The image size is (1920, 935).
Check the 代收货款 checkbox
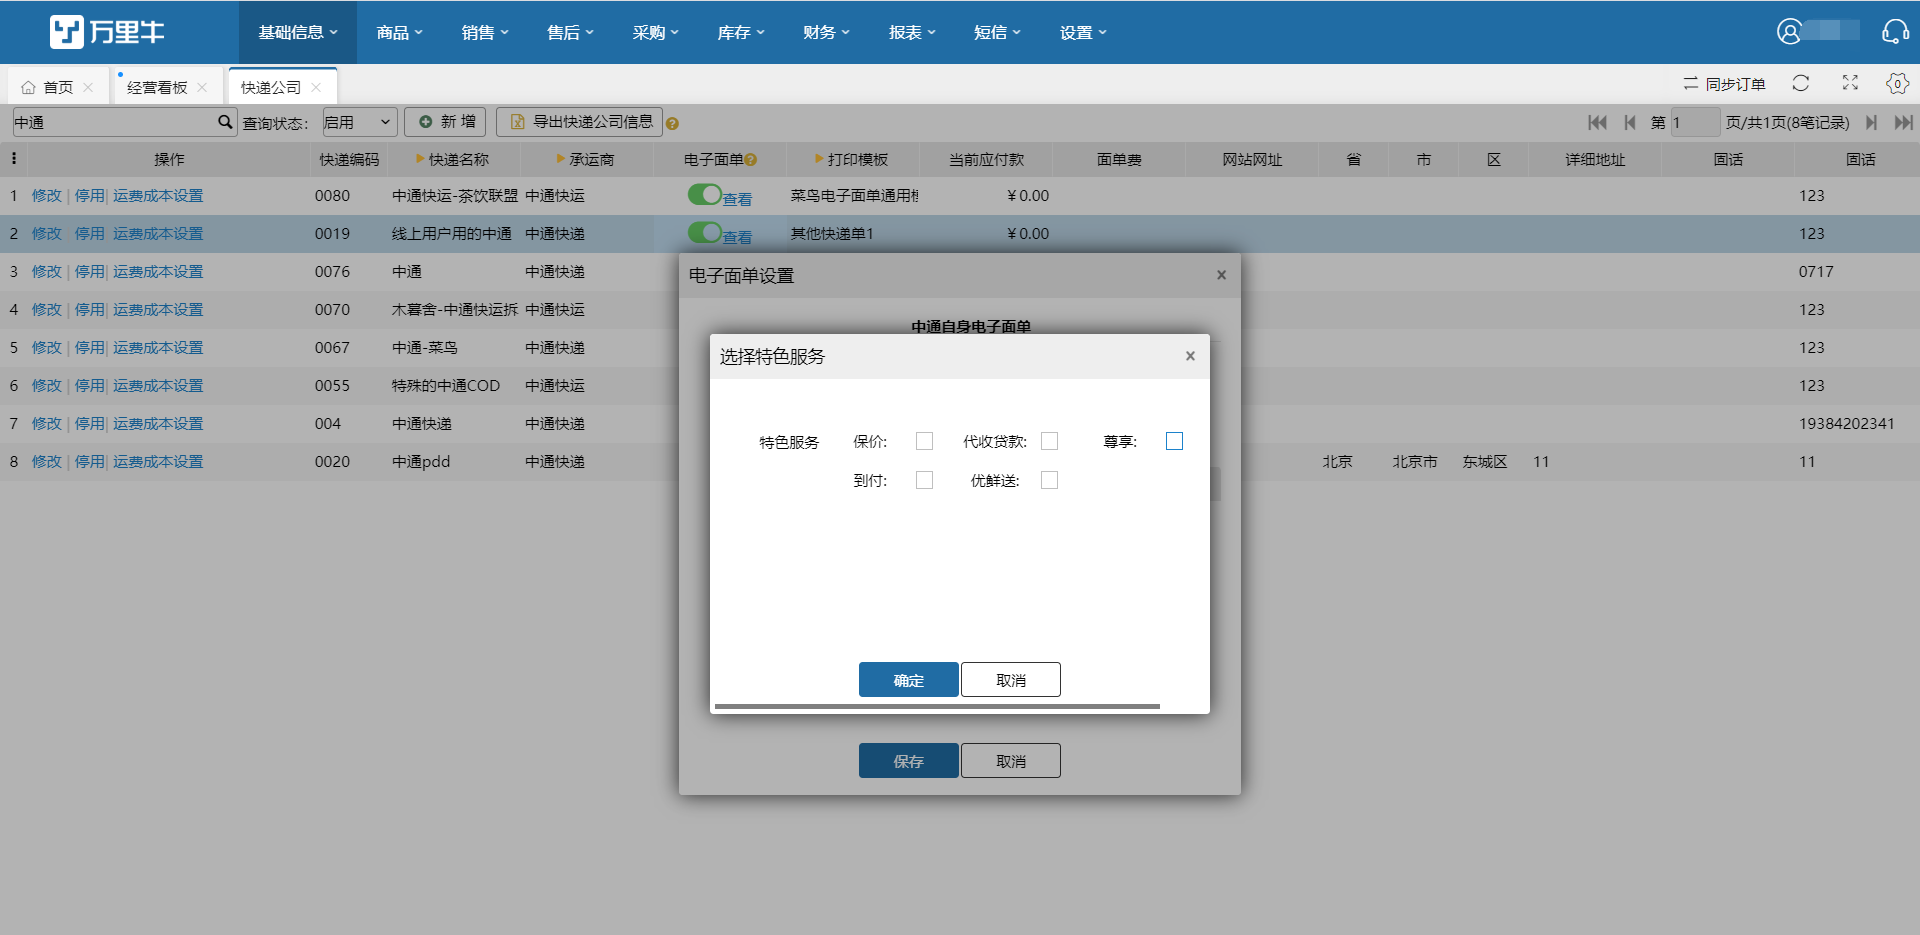point(1049,441)
